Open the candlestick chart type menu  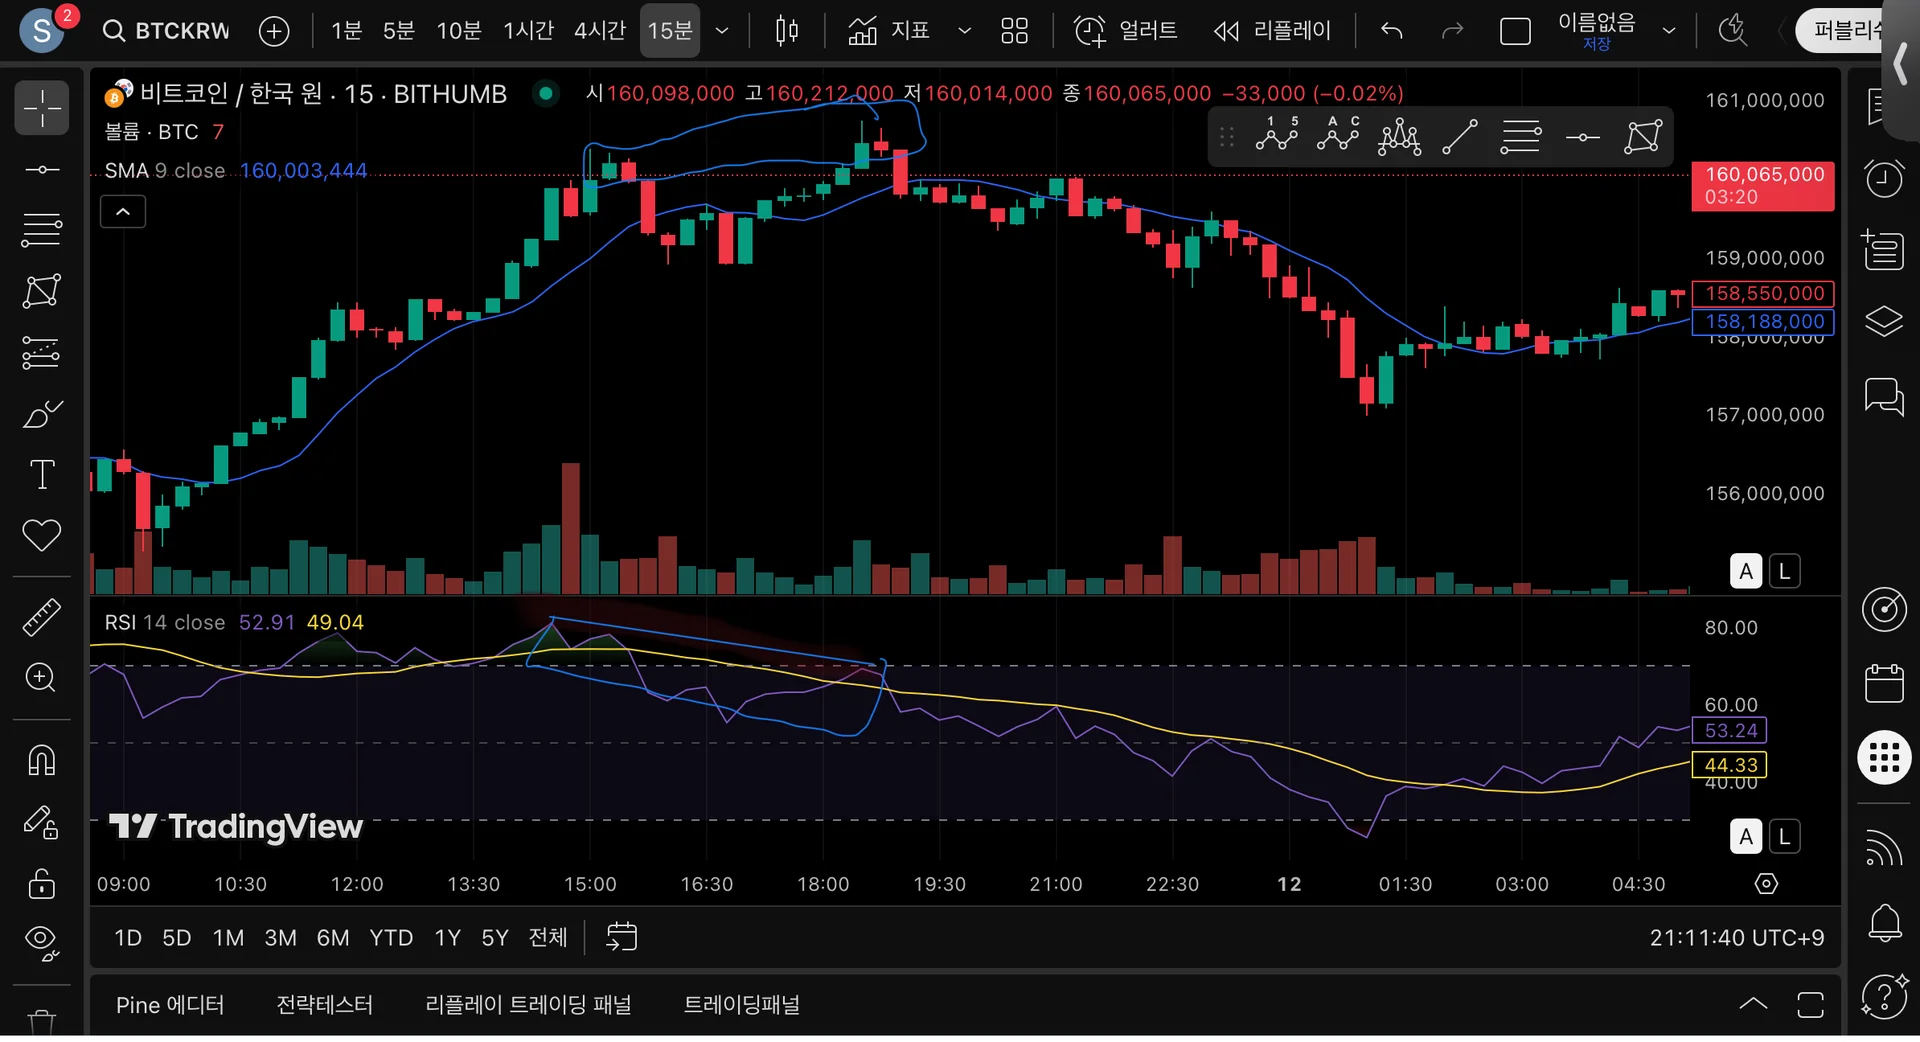[787, 31]
